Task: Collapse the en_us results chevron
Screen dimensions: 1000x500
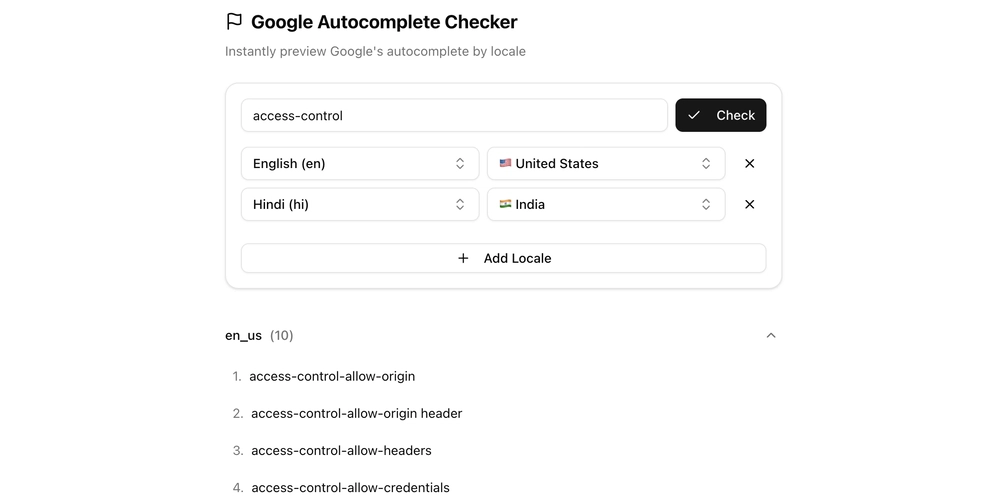Action: click(x=770, y=335)
